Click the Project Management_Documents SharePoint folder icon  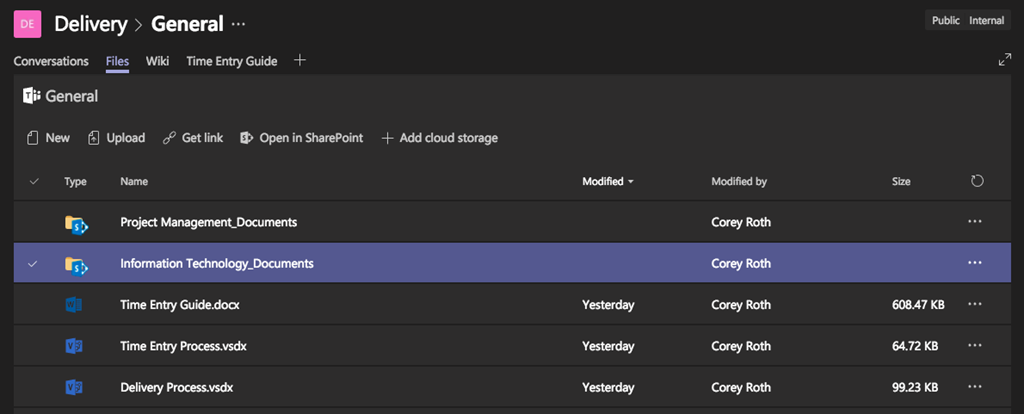coord(76,223)
